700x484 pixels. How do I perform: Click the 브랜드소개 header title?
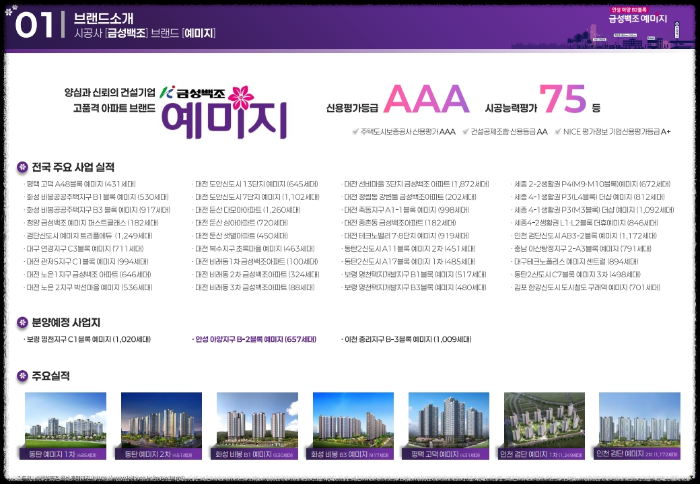(104, 18)
